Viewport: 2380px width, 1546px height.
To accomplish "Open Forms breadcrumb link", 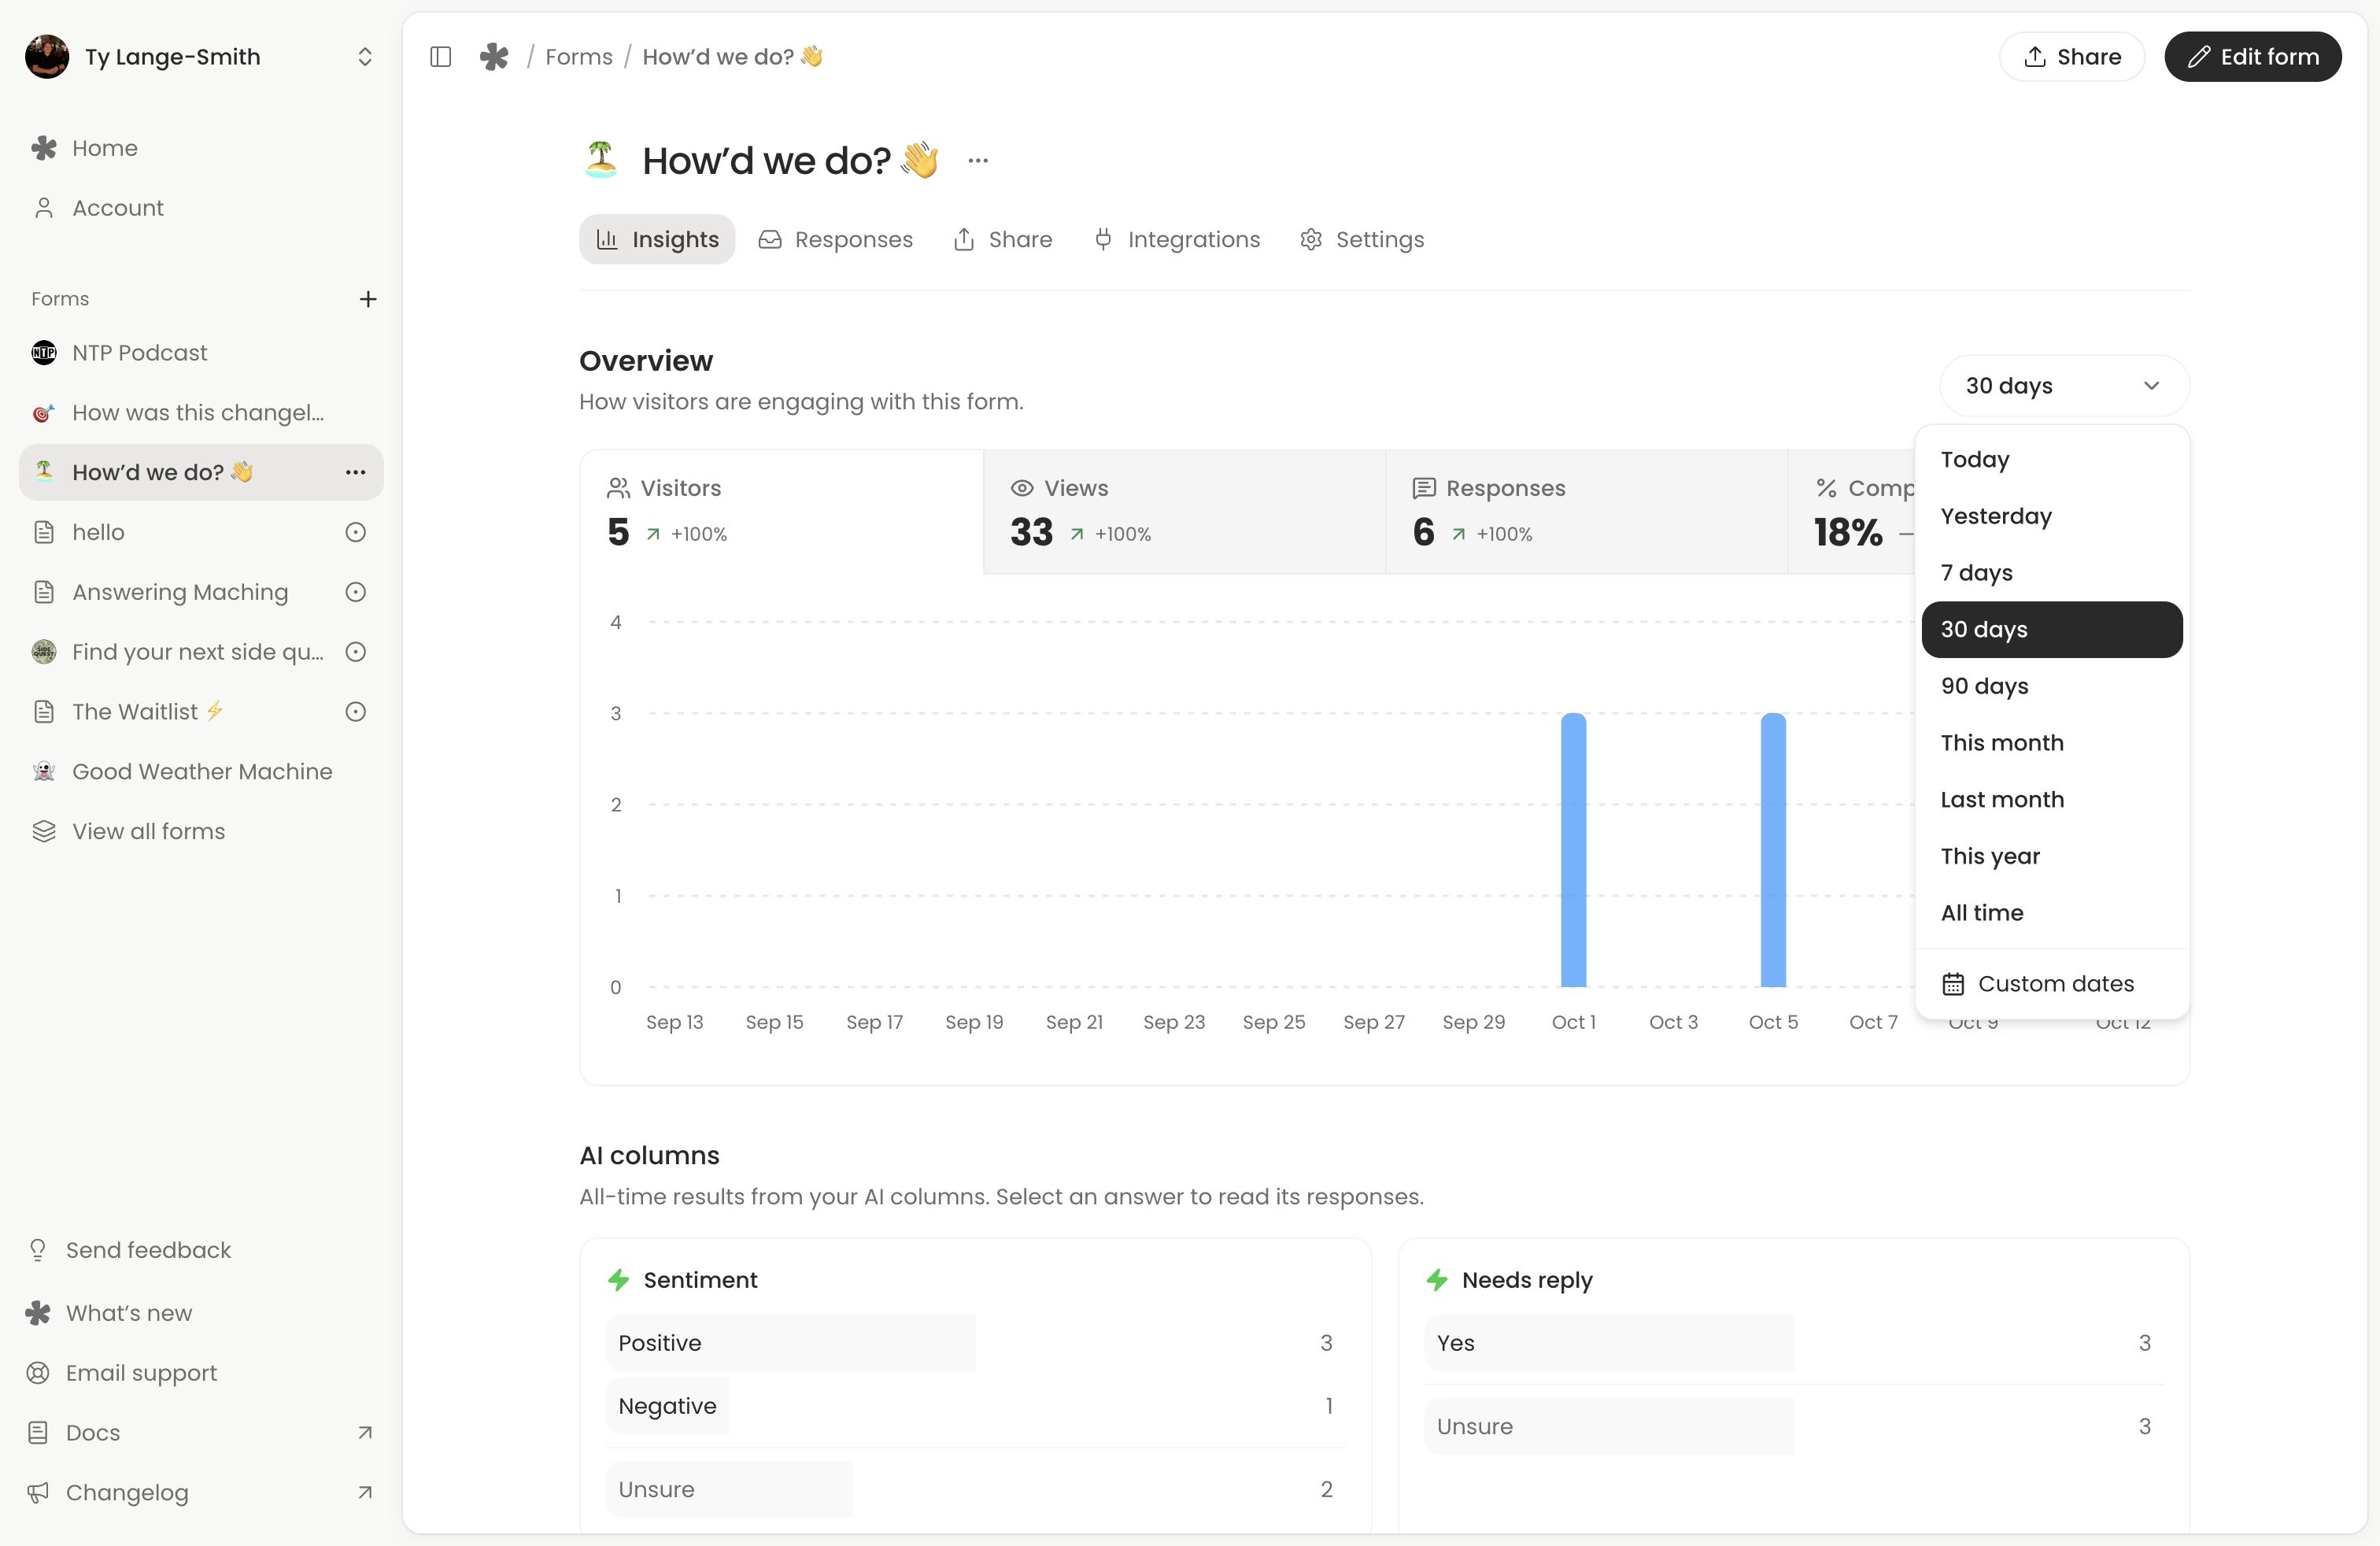I will click(579, 57).
